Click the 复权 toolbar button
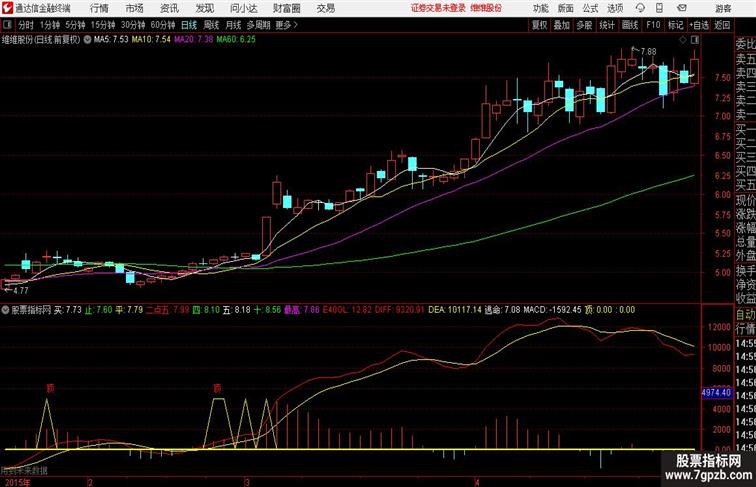The image size is (756, 487). [x=539, y=25]
